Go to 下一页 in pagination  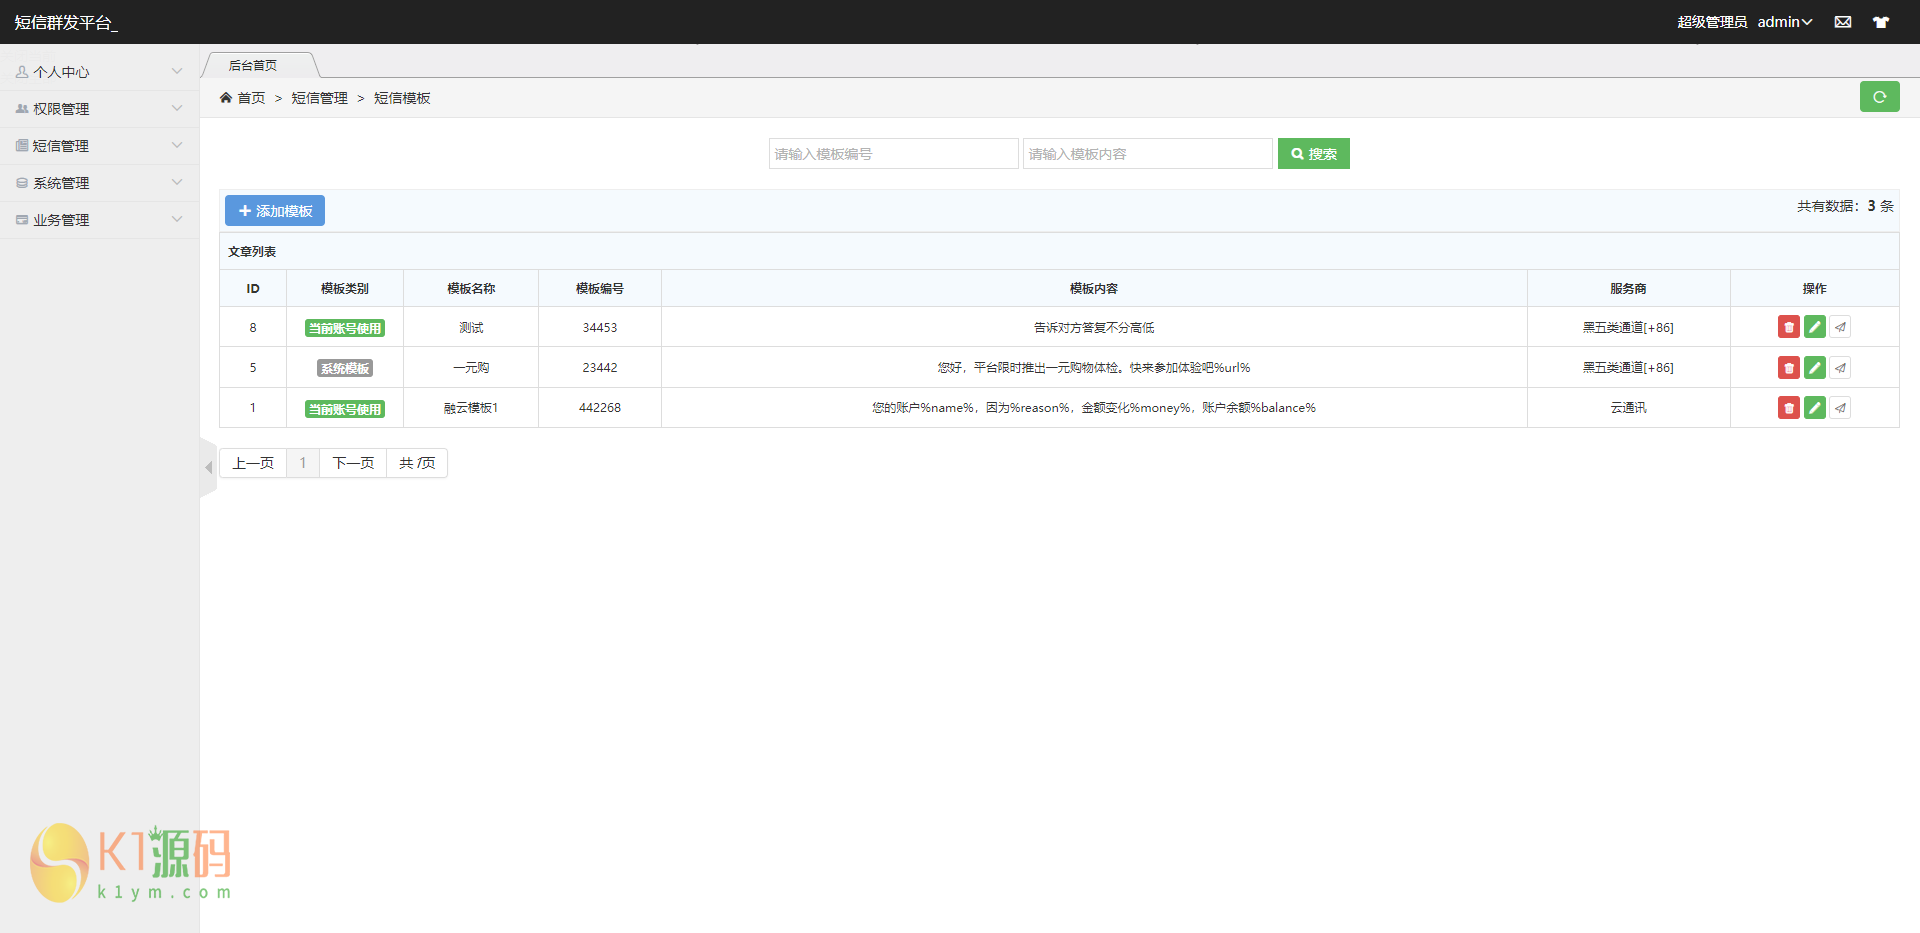coord(353,463)
